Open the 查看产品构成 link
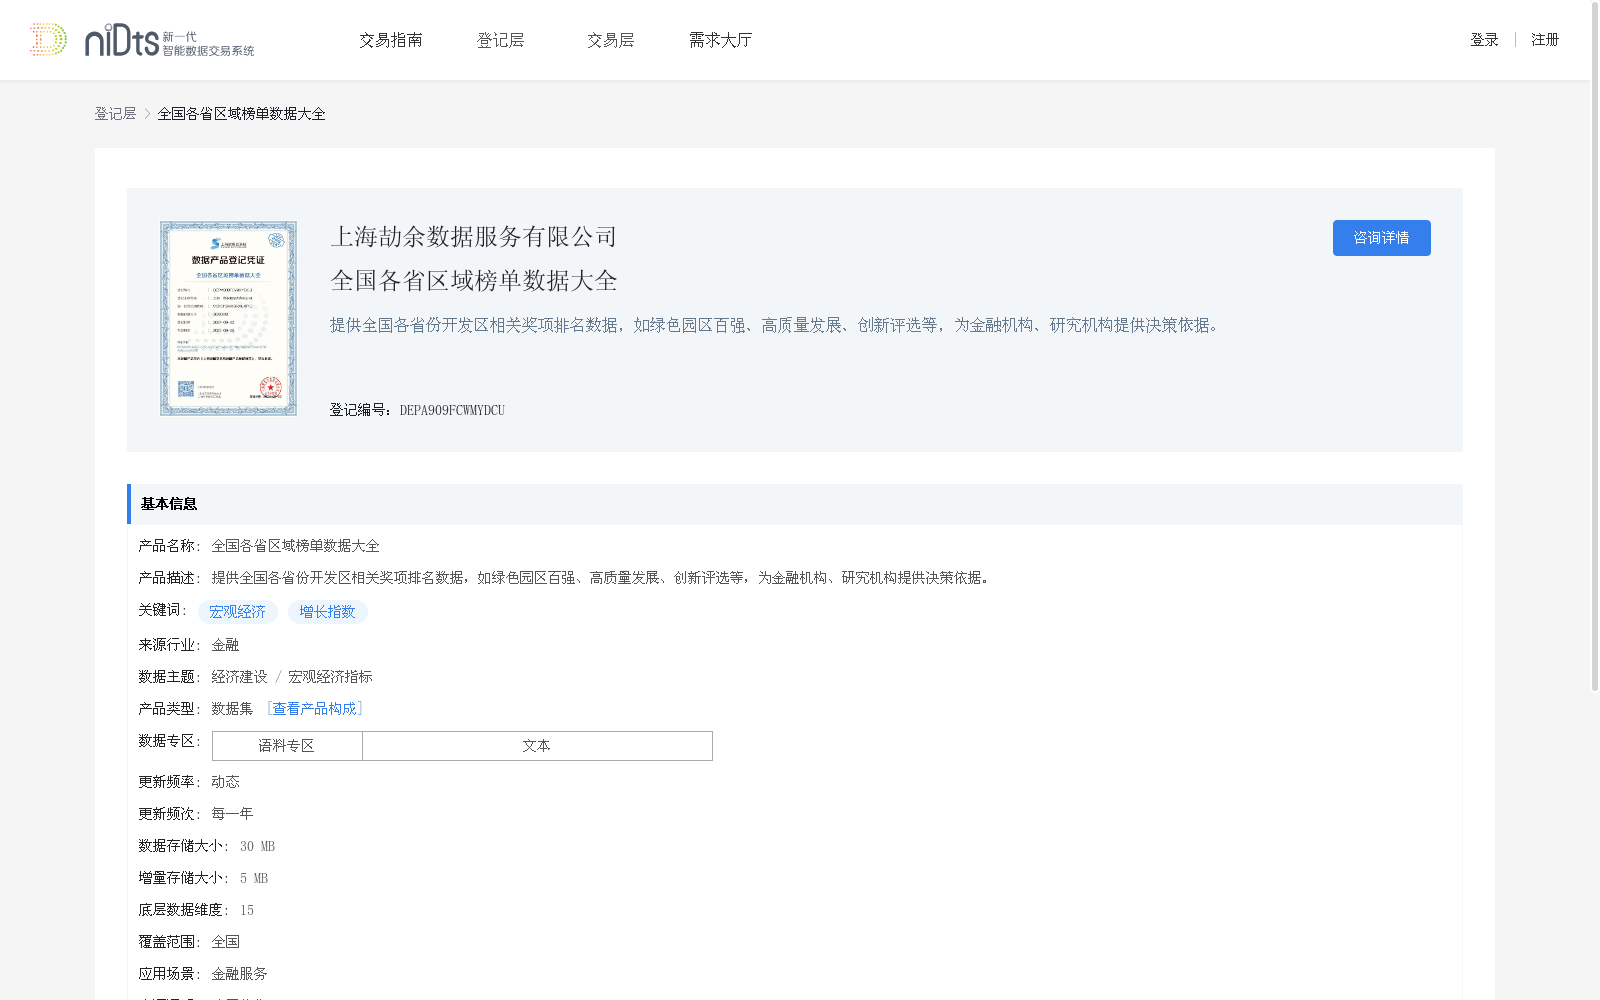Viewport: 1600px width, 1000px height. coord(314,709)
